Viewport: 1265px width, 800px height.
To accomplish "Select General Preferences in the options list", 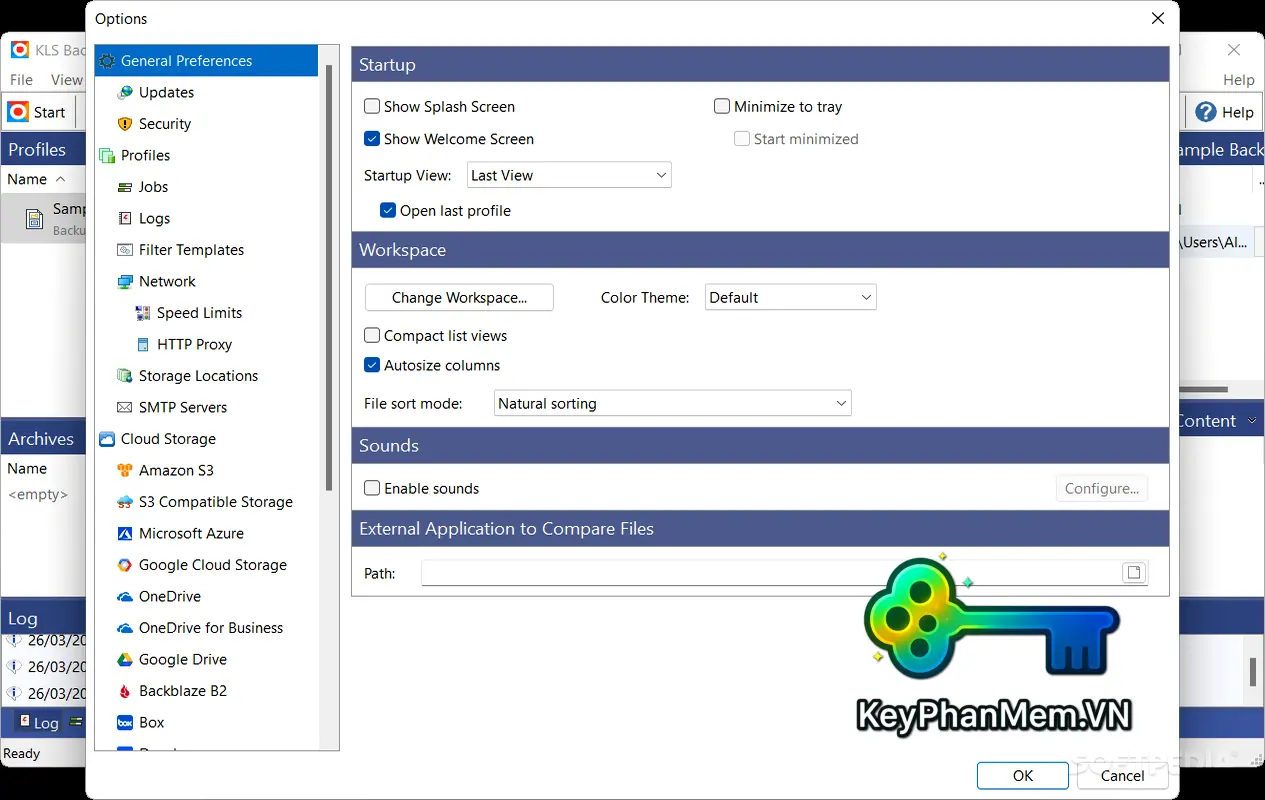I will click(x=186, y=60).
